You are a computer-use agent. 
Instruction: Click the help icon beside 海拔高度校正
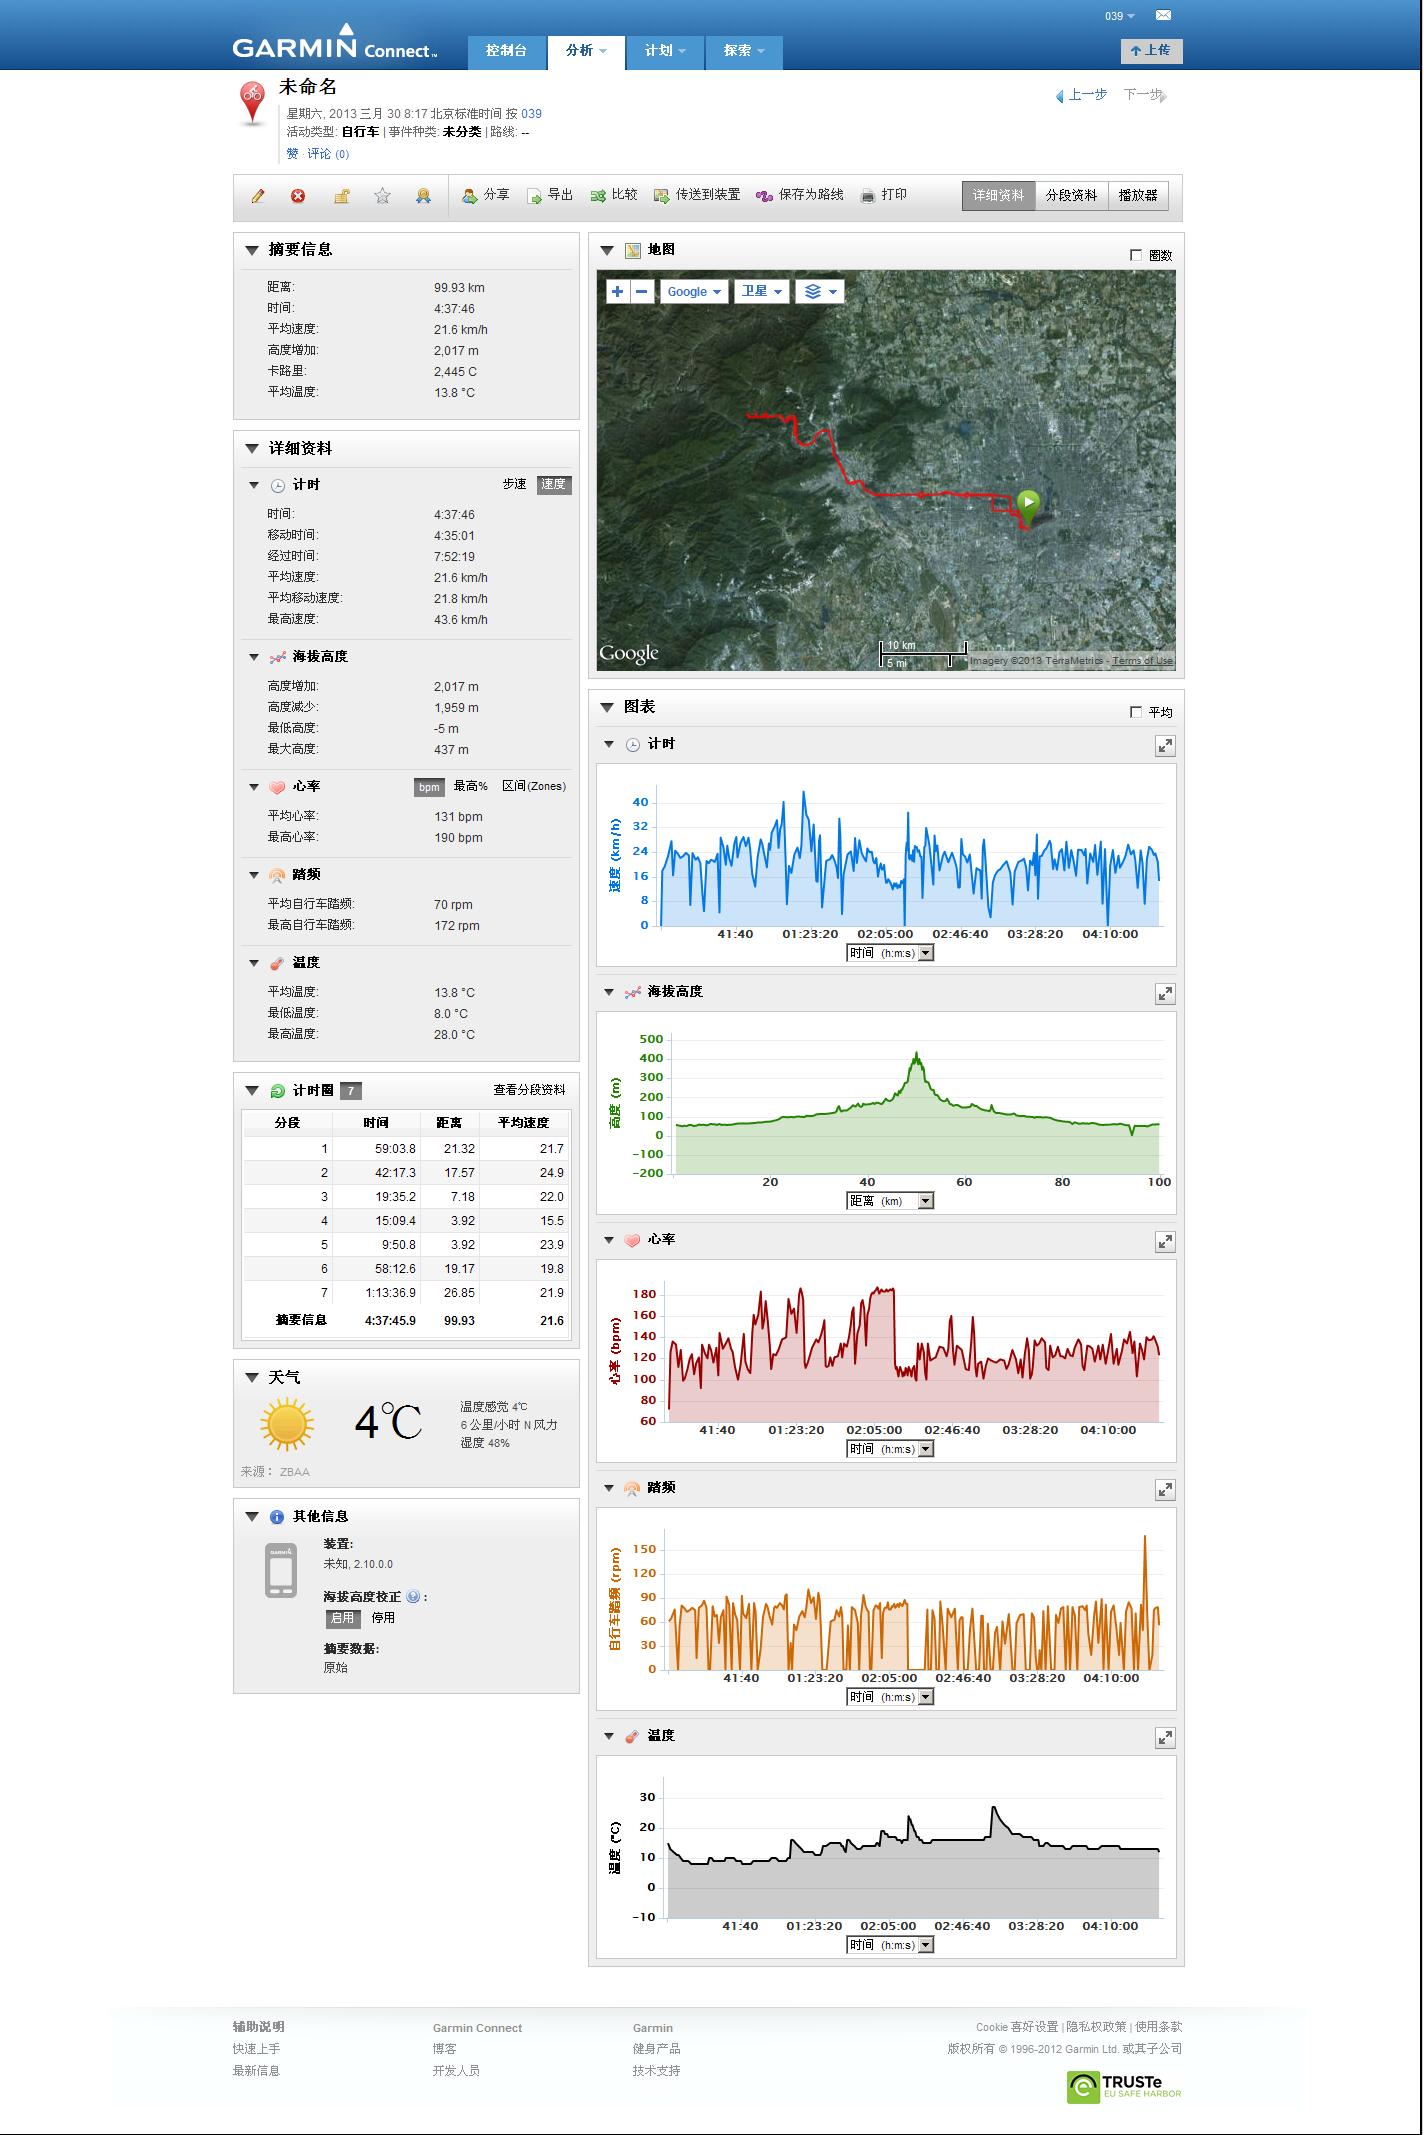tap(413, 1597)
